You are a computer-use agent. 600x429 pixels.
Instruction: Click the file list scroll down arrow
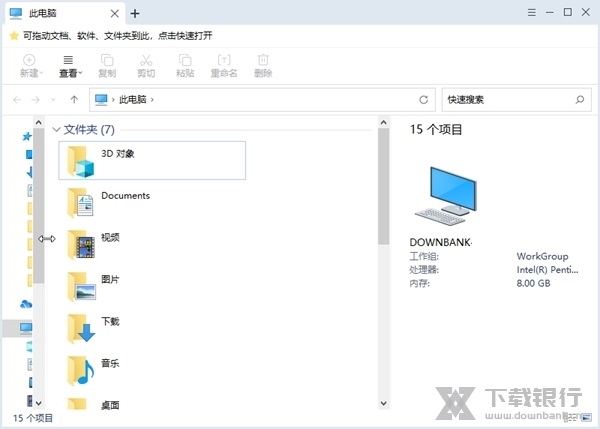(x=384, y=403)
